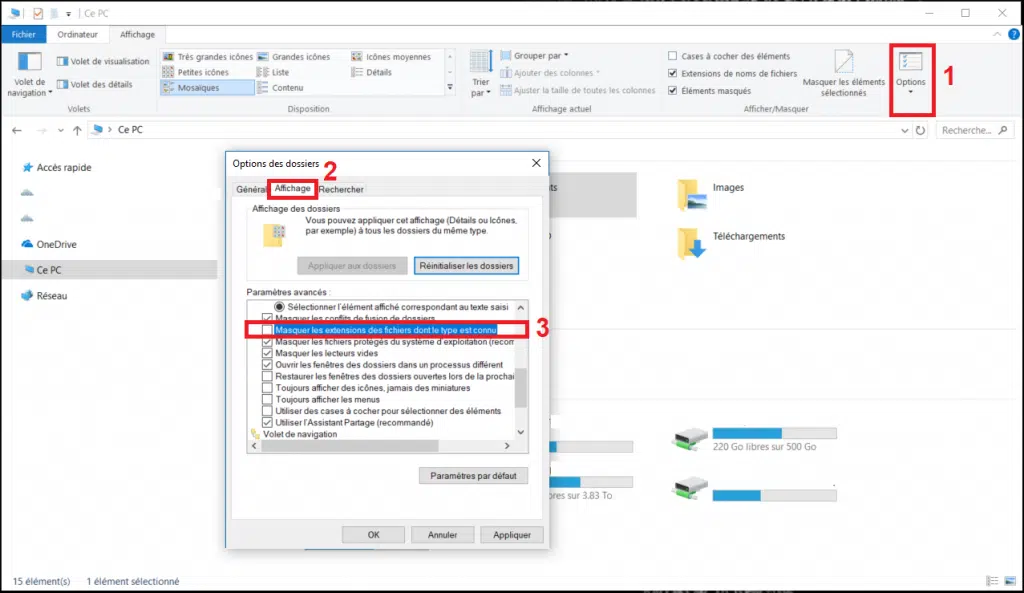Viewport: 1024px width, 593px height.
Task: Click vertical scrollbar in Paramètres avancés
Action: coord(520,387)
